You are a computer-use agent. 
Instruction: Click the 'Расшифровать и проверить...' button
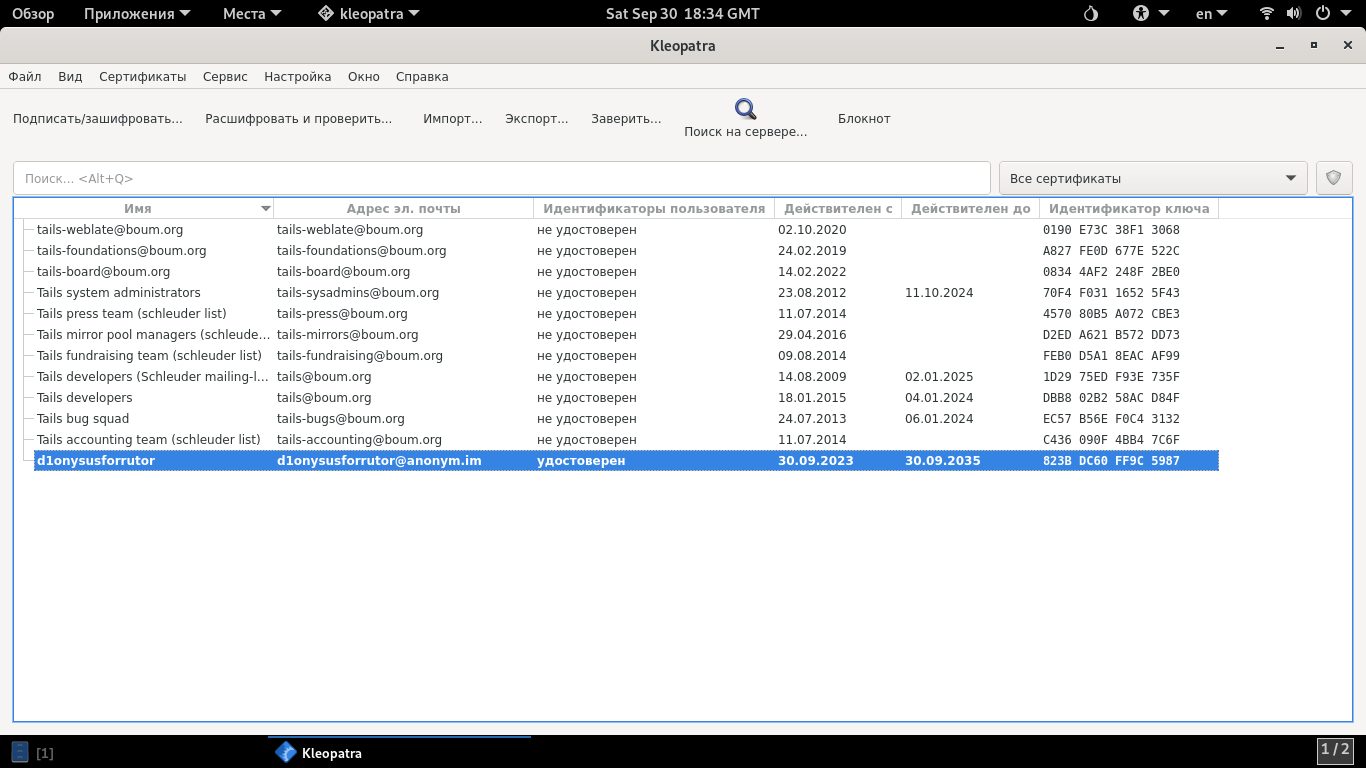[298, 118]
